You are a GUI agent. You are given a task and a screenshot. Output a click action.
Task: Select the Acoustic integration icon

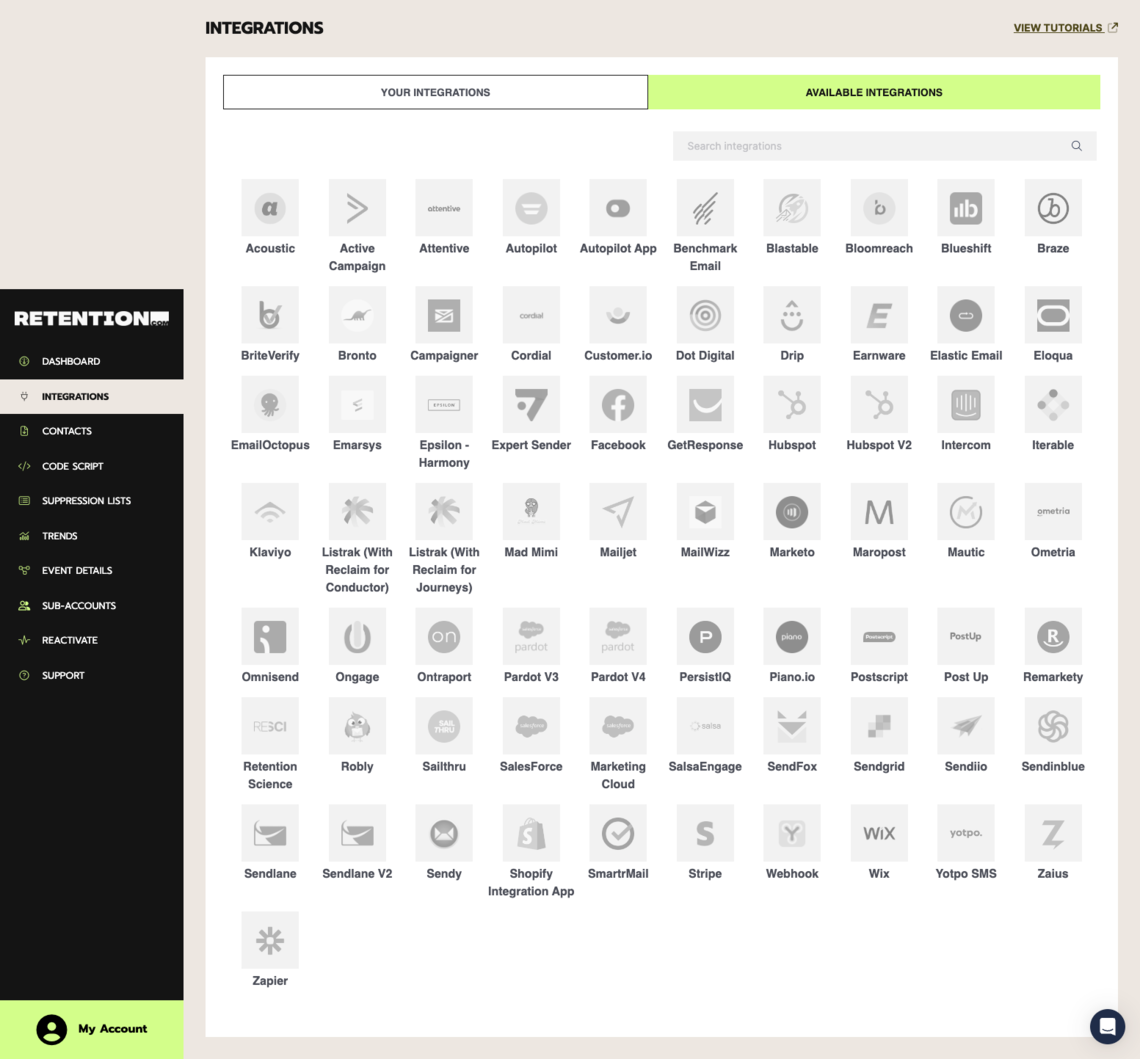(x=270, y=208)
